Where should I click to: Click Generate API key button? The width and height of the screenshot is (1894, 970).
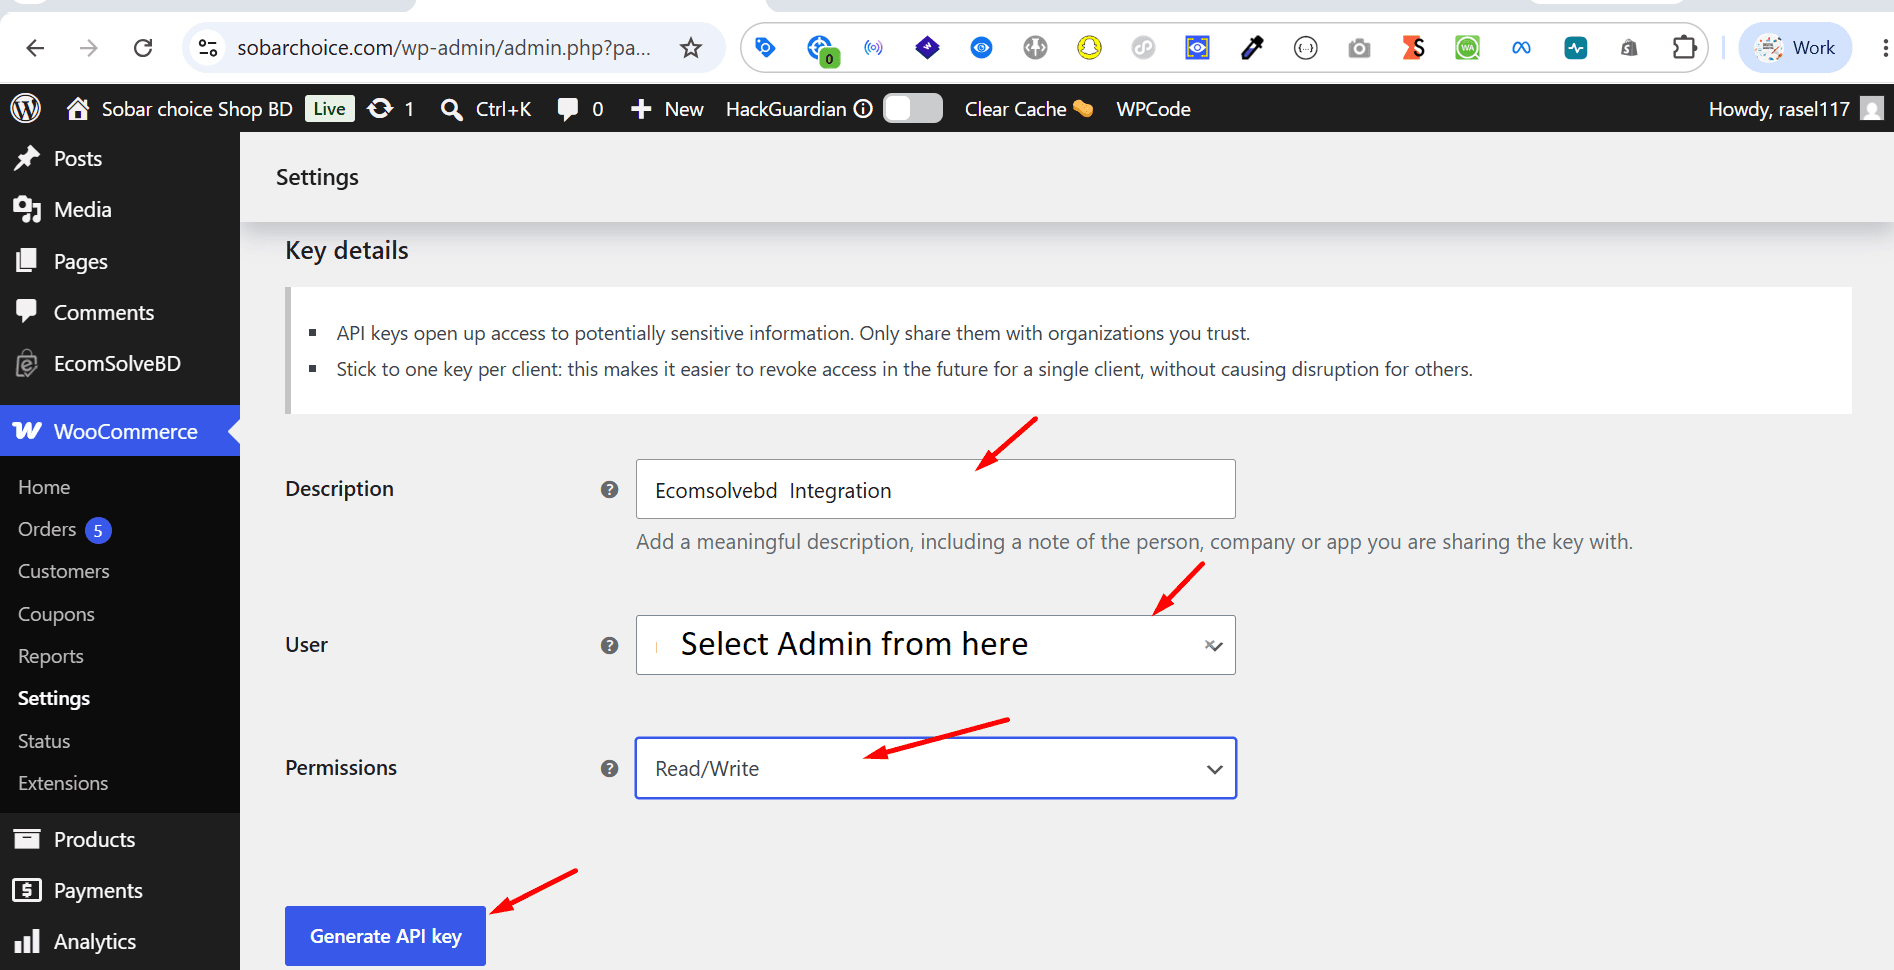(x=385, y=936)
